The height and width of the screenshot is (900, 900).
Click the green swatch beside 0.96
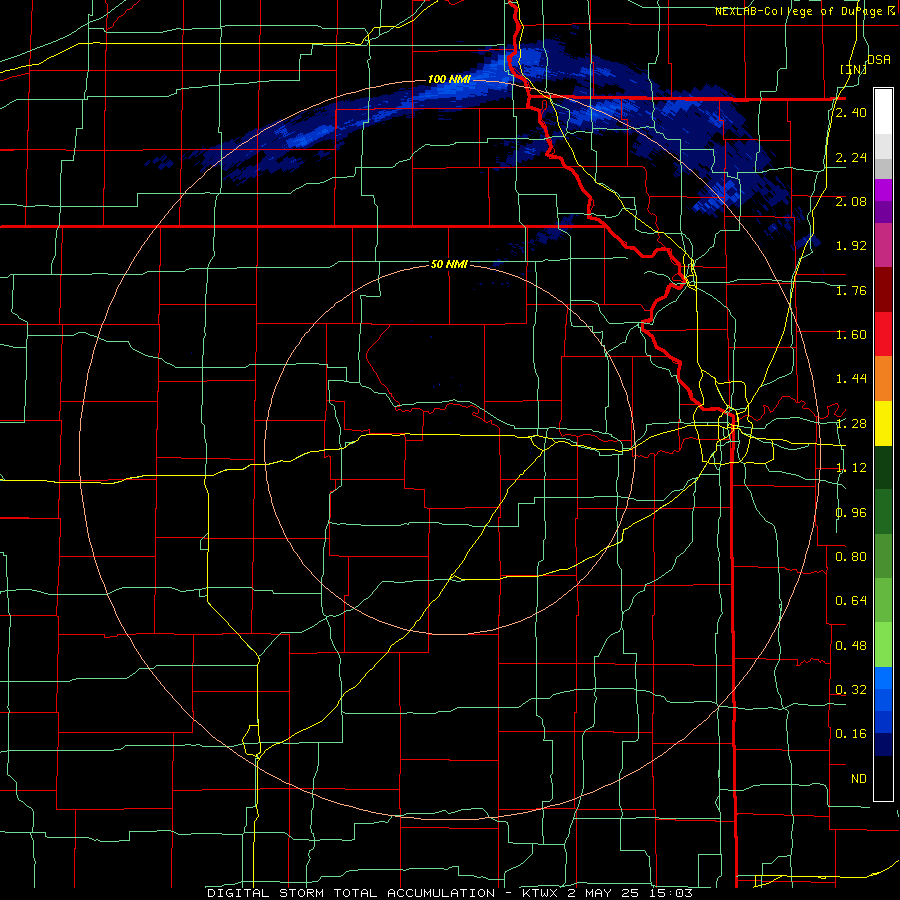pyautogui.click(x=883, y=512)
